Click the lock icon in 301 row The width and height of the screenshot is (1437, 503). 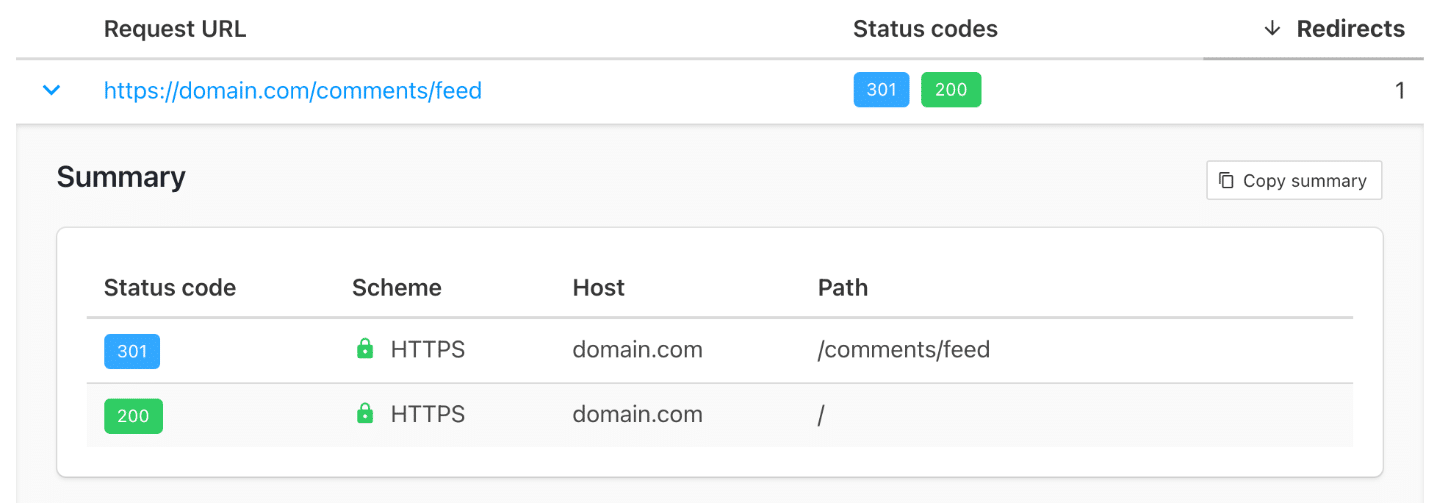365,349
